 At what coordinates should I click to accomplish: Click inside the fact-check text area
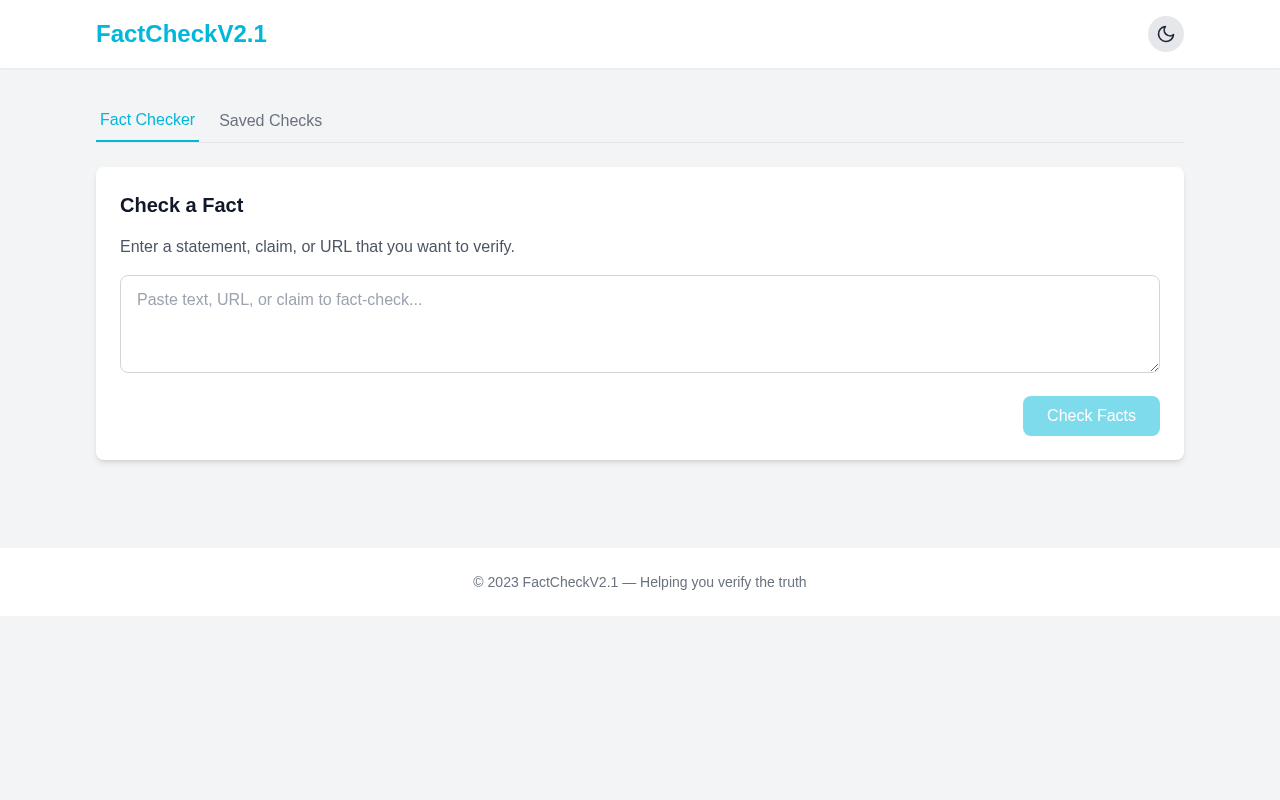[640, 323]
